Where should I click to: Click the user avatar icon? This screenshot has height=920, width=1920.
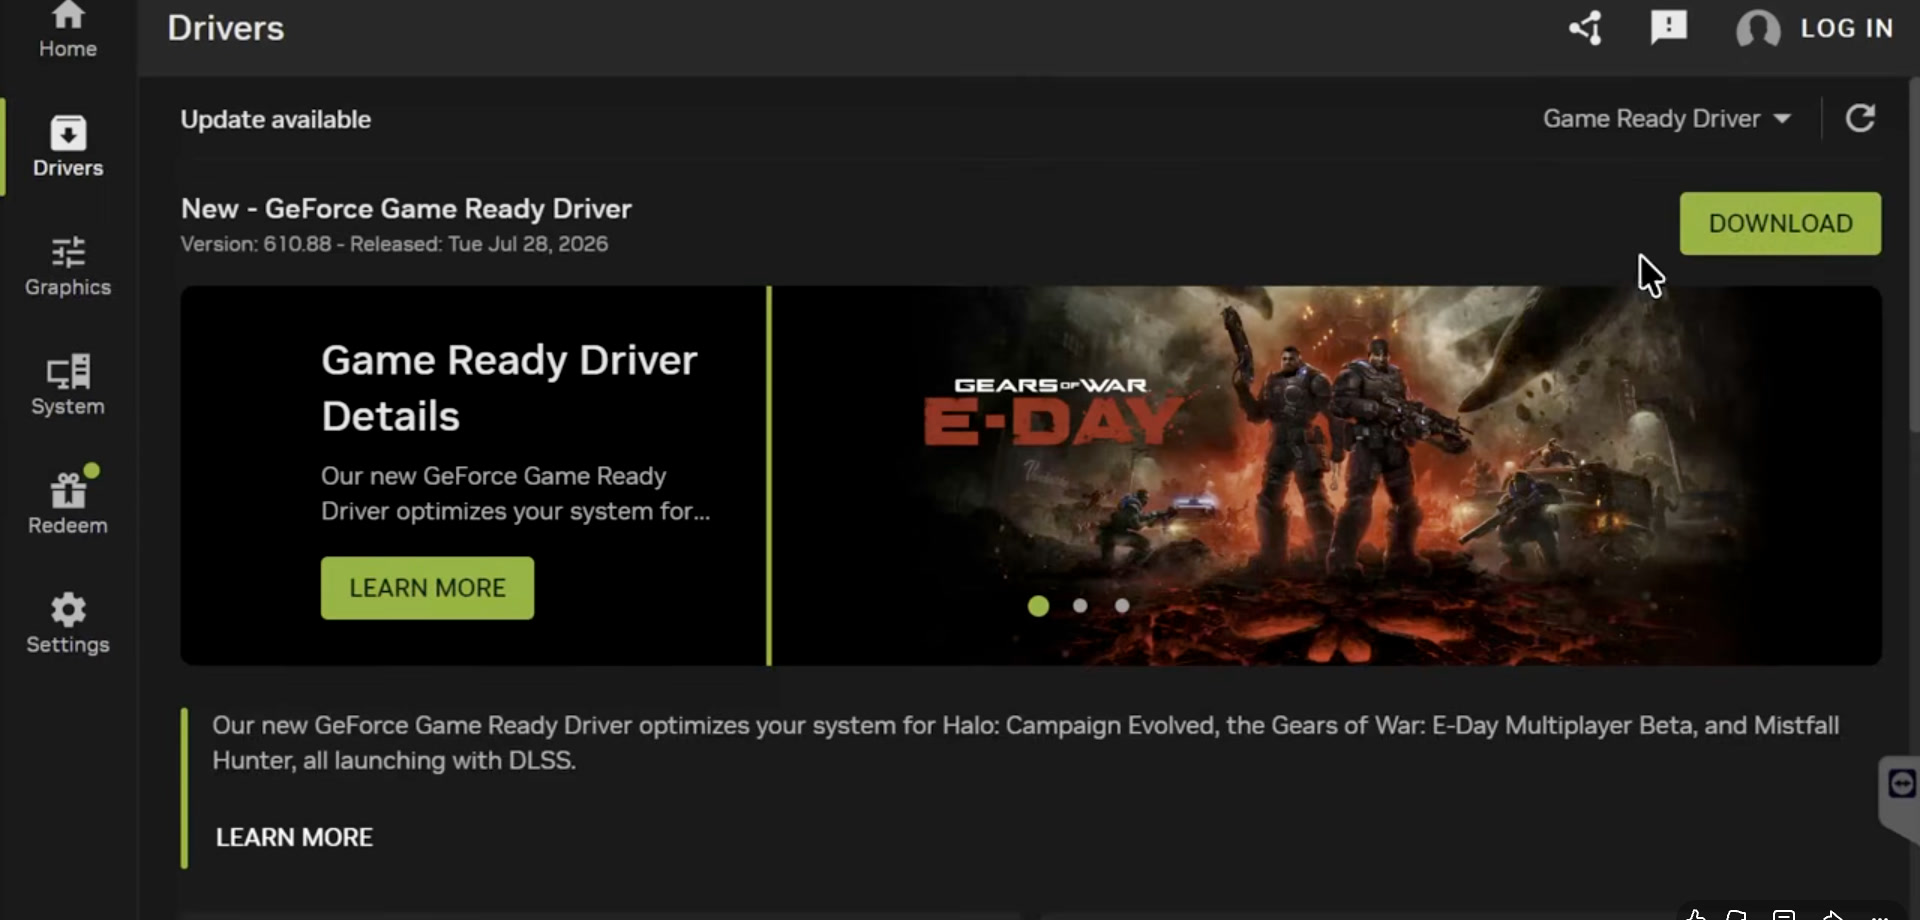click(x=1758, y=29)
